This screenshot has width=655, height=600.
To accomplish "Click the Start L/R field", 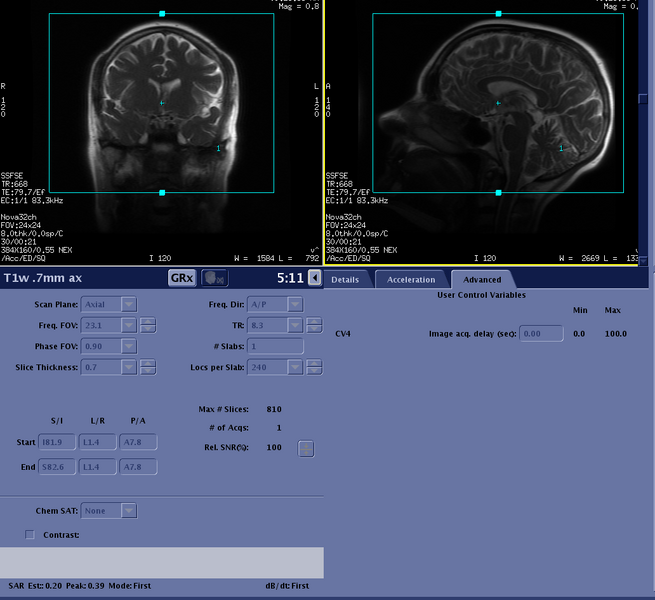I will coord(97,442).
